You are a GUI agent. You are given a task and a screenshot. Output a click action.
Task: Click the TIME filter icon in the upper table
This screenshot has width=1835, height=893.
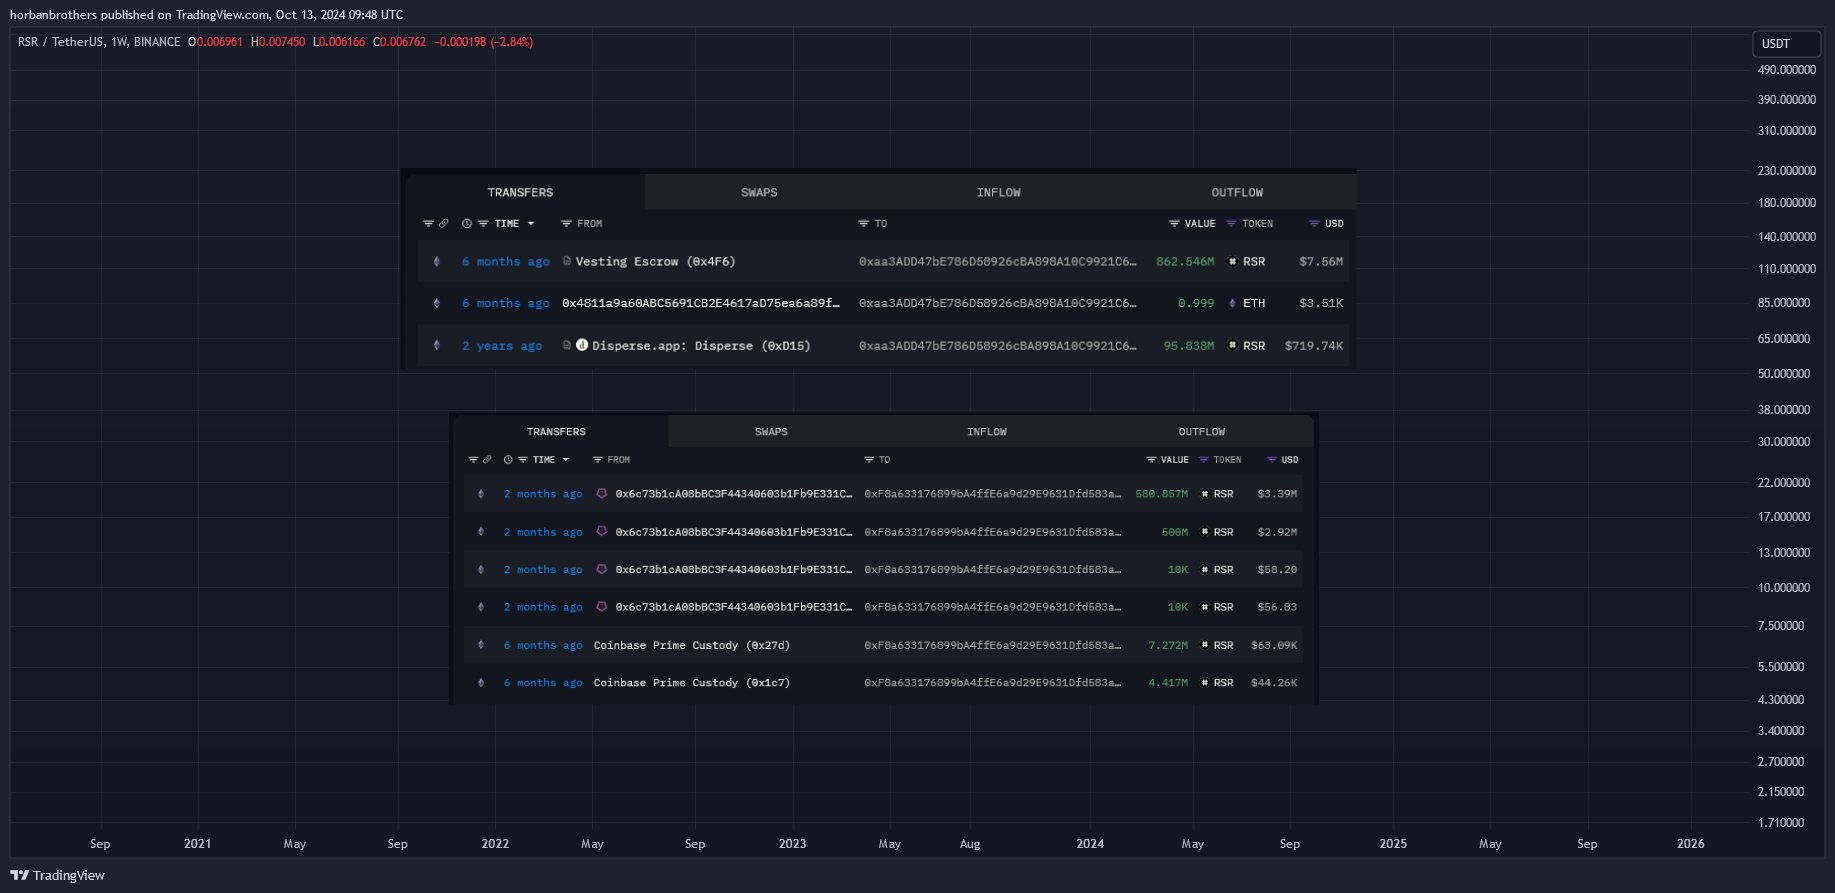(x=483, y=224)
